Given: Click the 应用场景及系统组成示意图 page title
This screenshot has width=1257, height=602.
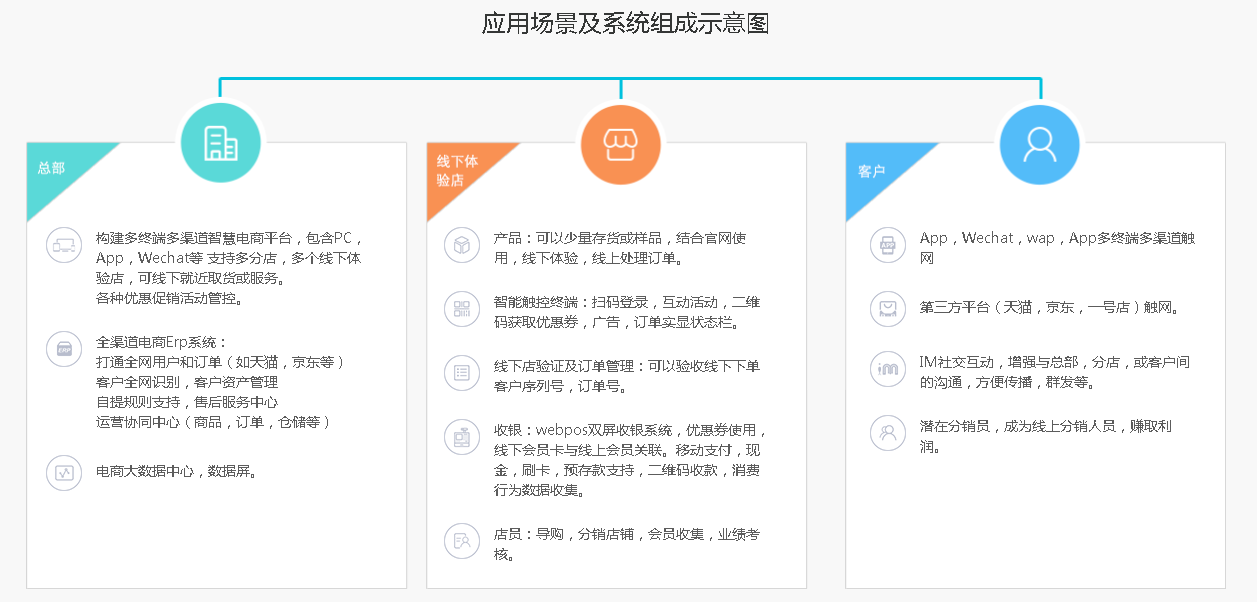Looking at the screenshot, I should point(625,24).
